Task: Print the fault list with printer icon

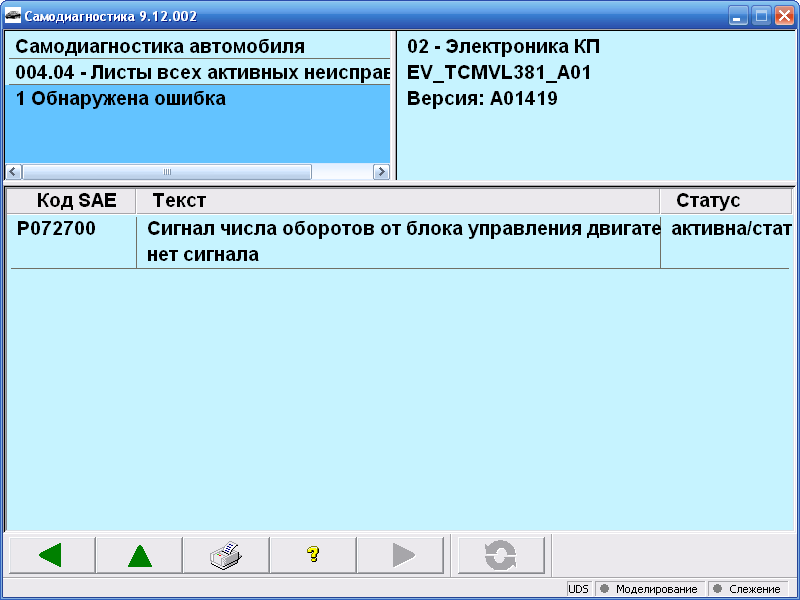Action: (x=226, y=555)
